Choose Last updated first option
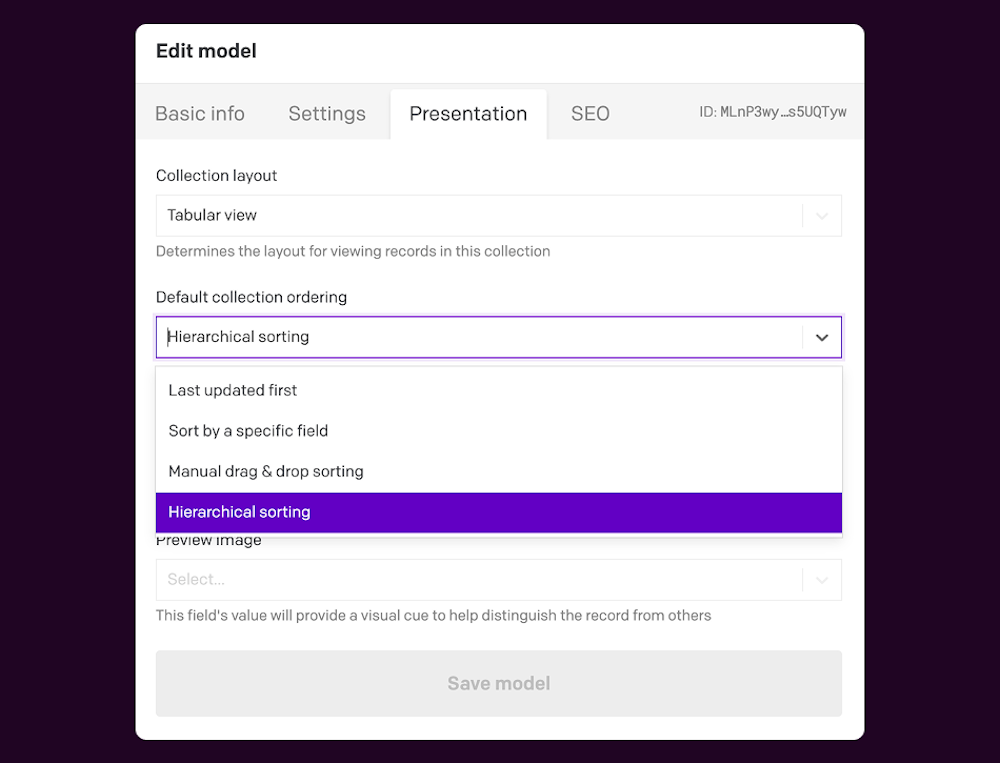 pyautogui.click(x=499, y=390)
